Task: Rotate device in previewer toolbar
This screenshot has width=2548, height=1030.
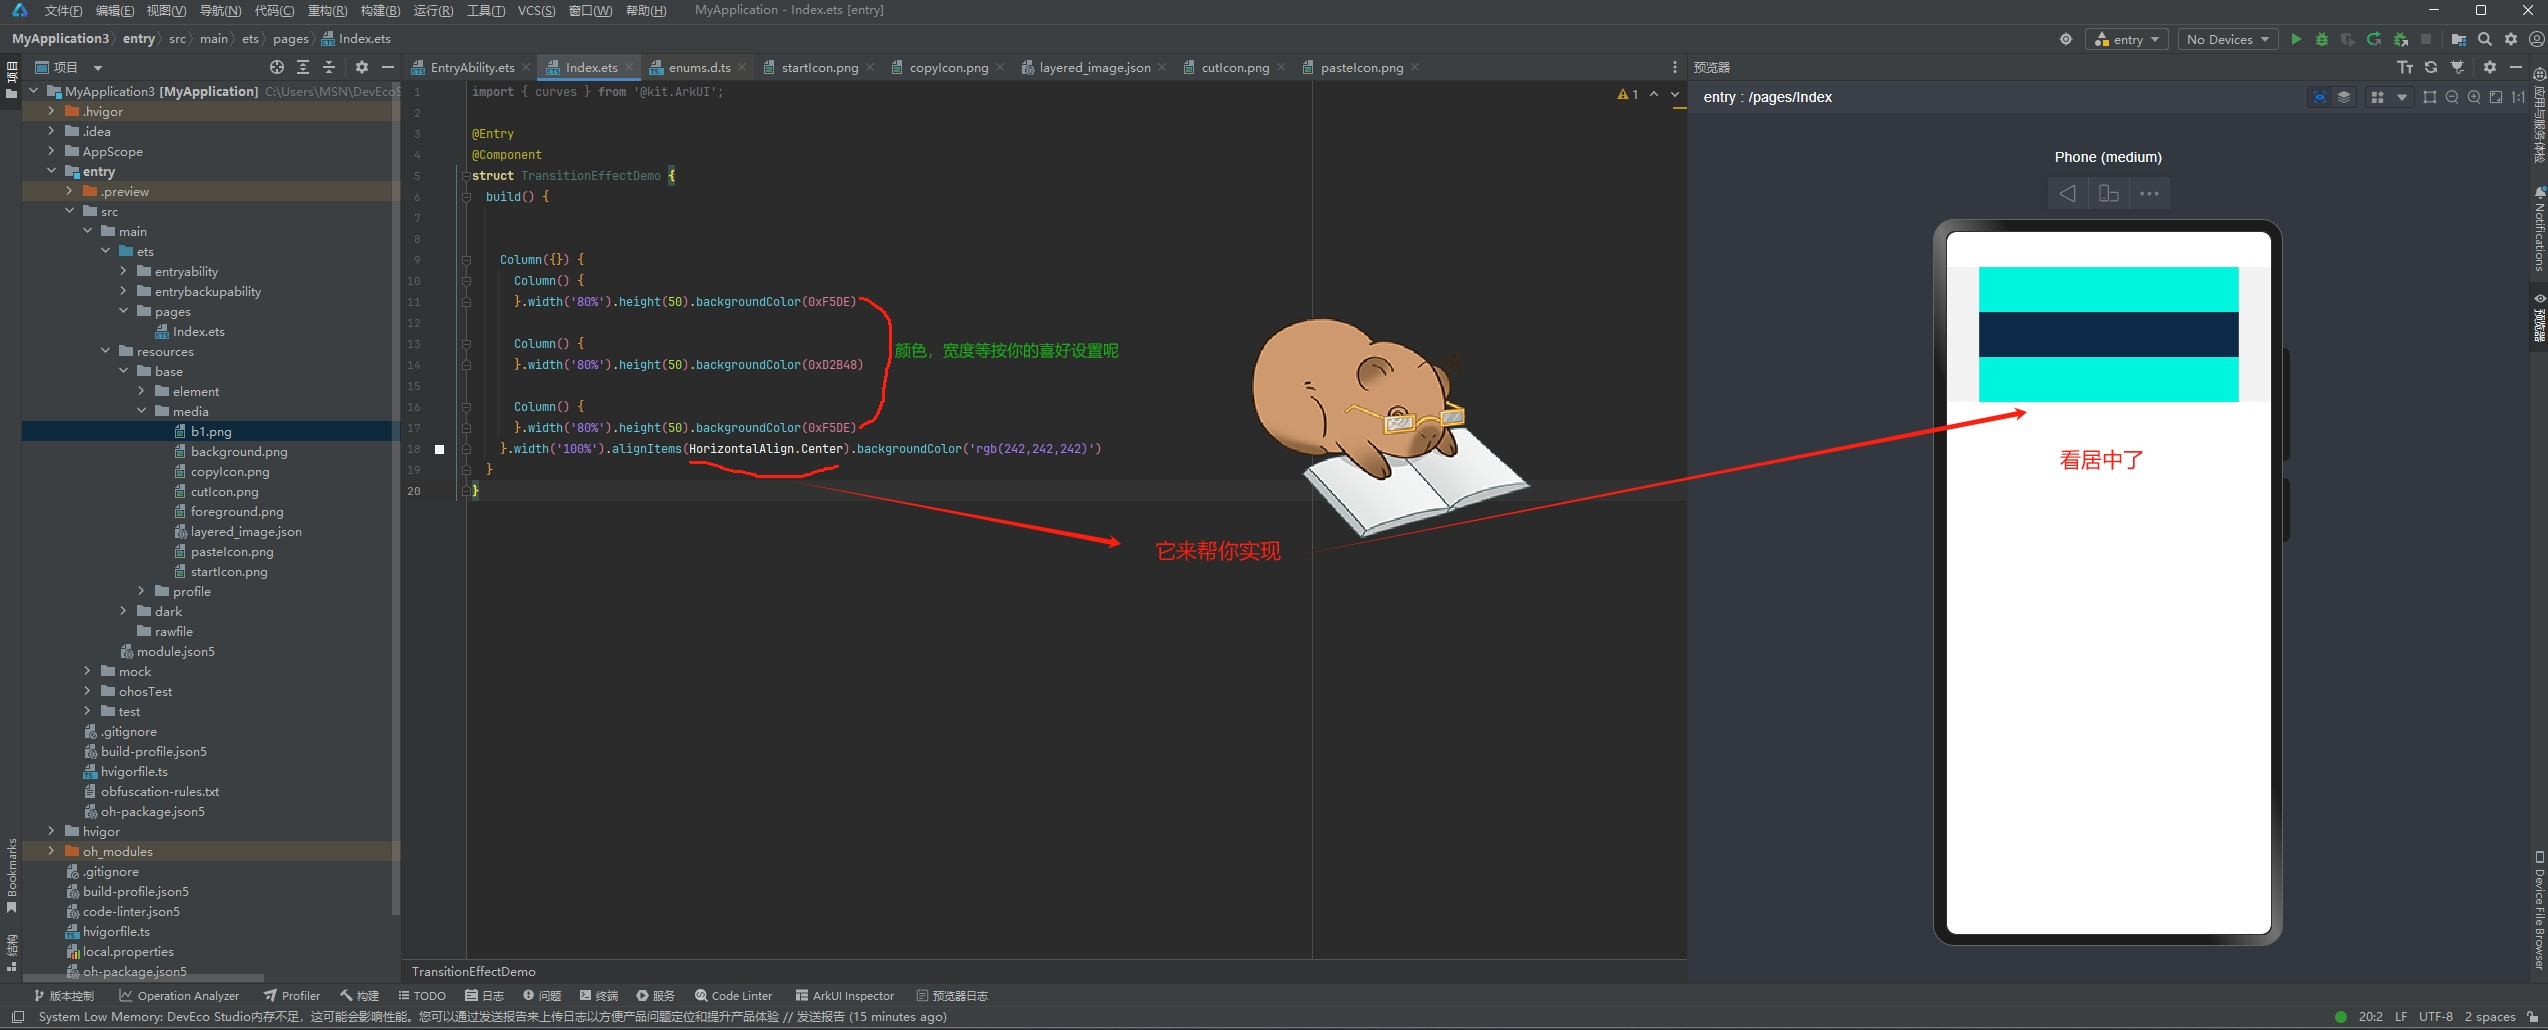Action: (x=2108, y=194)
